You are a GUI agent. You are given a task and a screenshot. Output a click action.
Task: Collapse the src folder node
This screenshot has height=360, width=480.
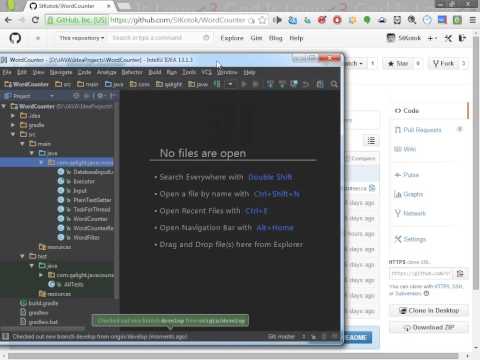[13, 134]
